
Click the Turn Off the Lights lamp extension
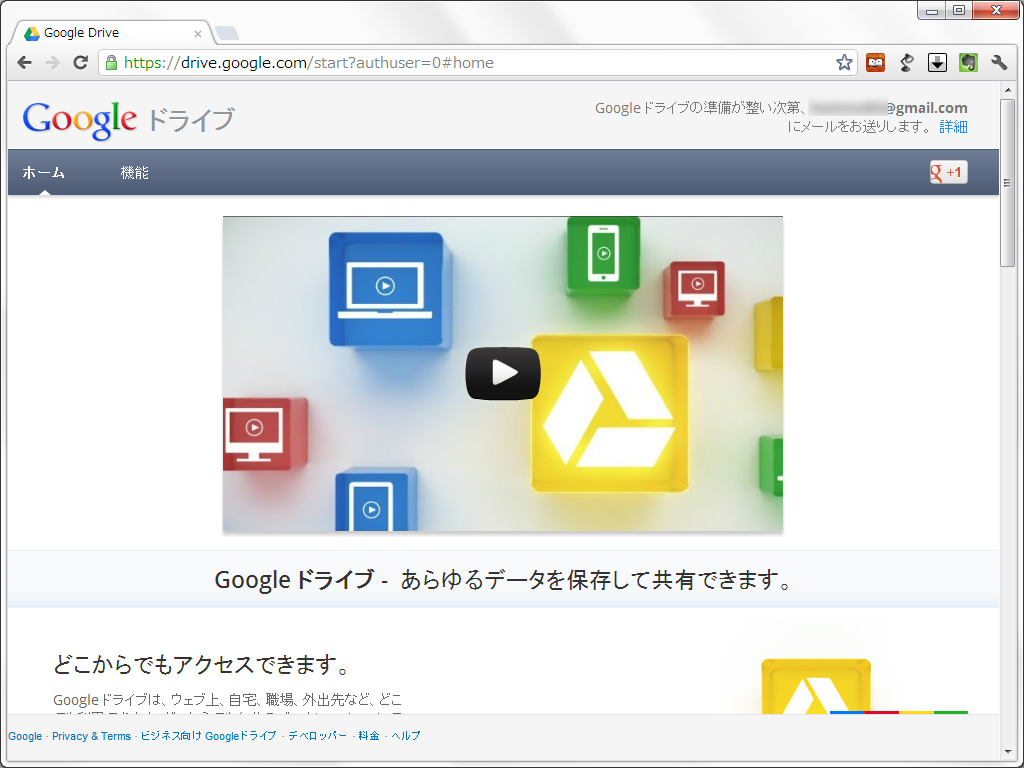pyautogui.click(x=906, y=62)
